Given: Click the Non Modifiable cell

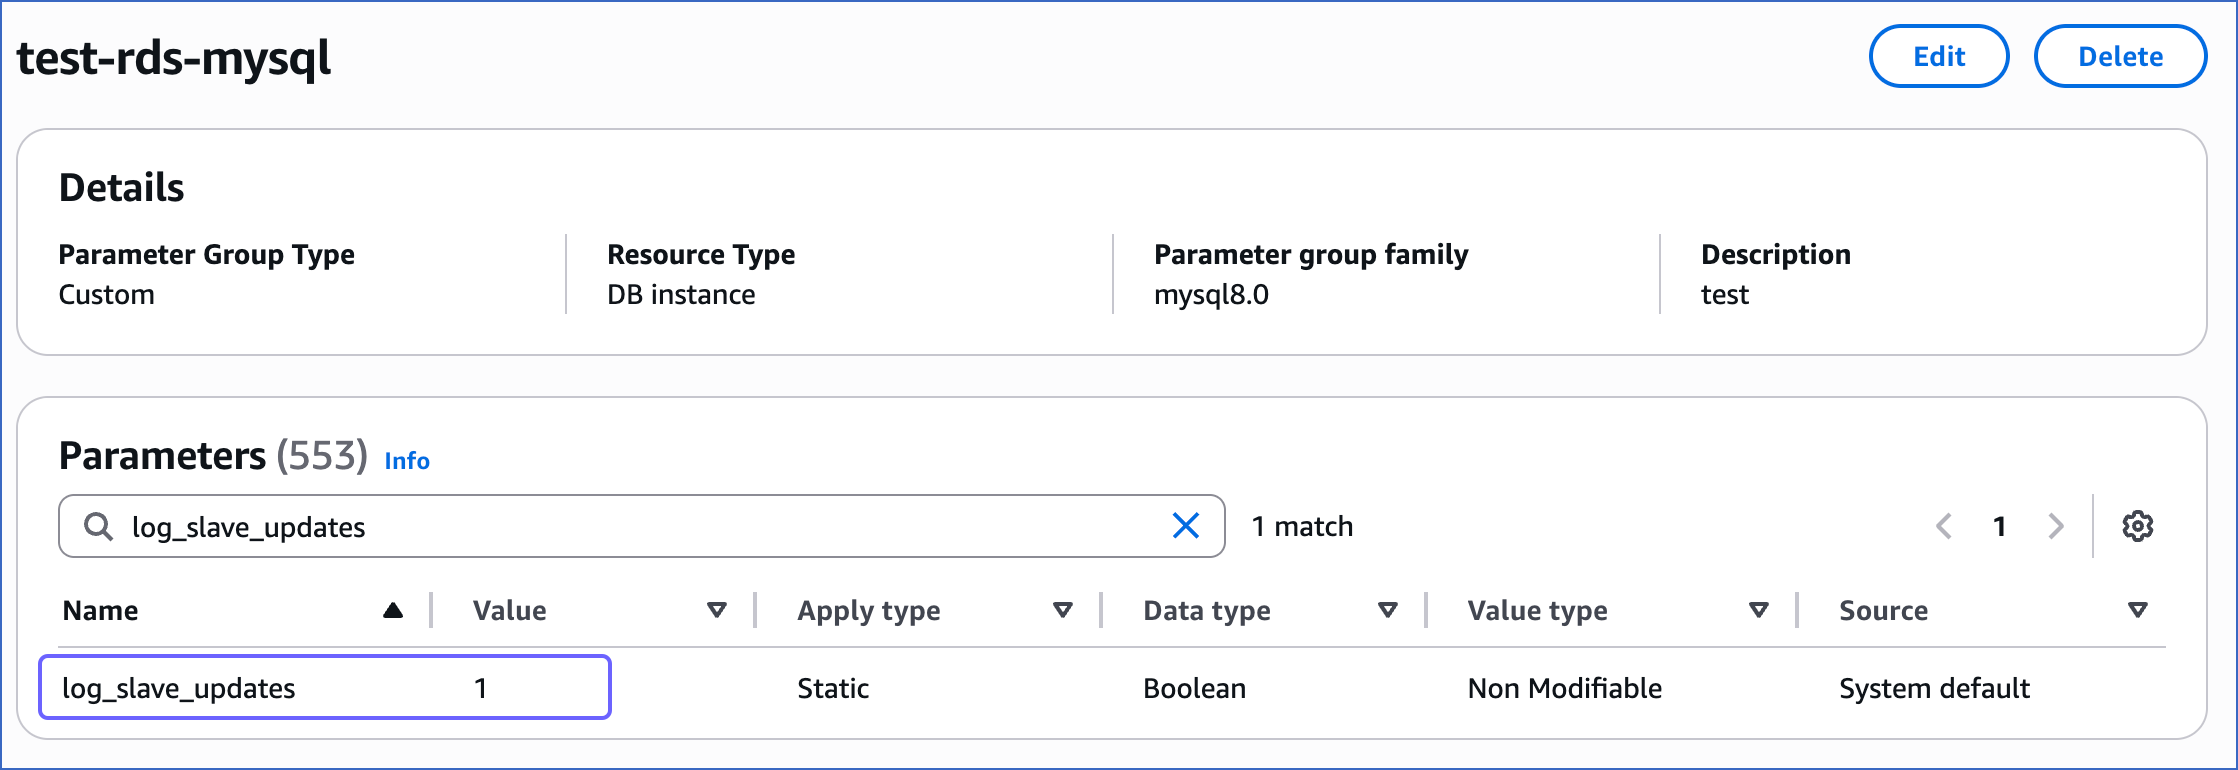Looking at the screenshot, I should (1564, 688).
